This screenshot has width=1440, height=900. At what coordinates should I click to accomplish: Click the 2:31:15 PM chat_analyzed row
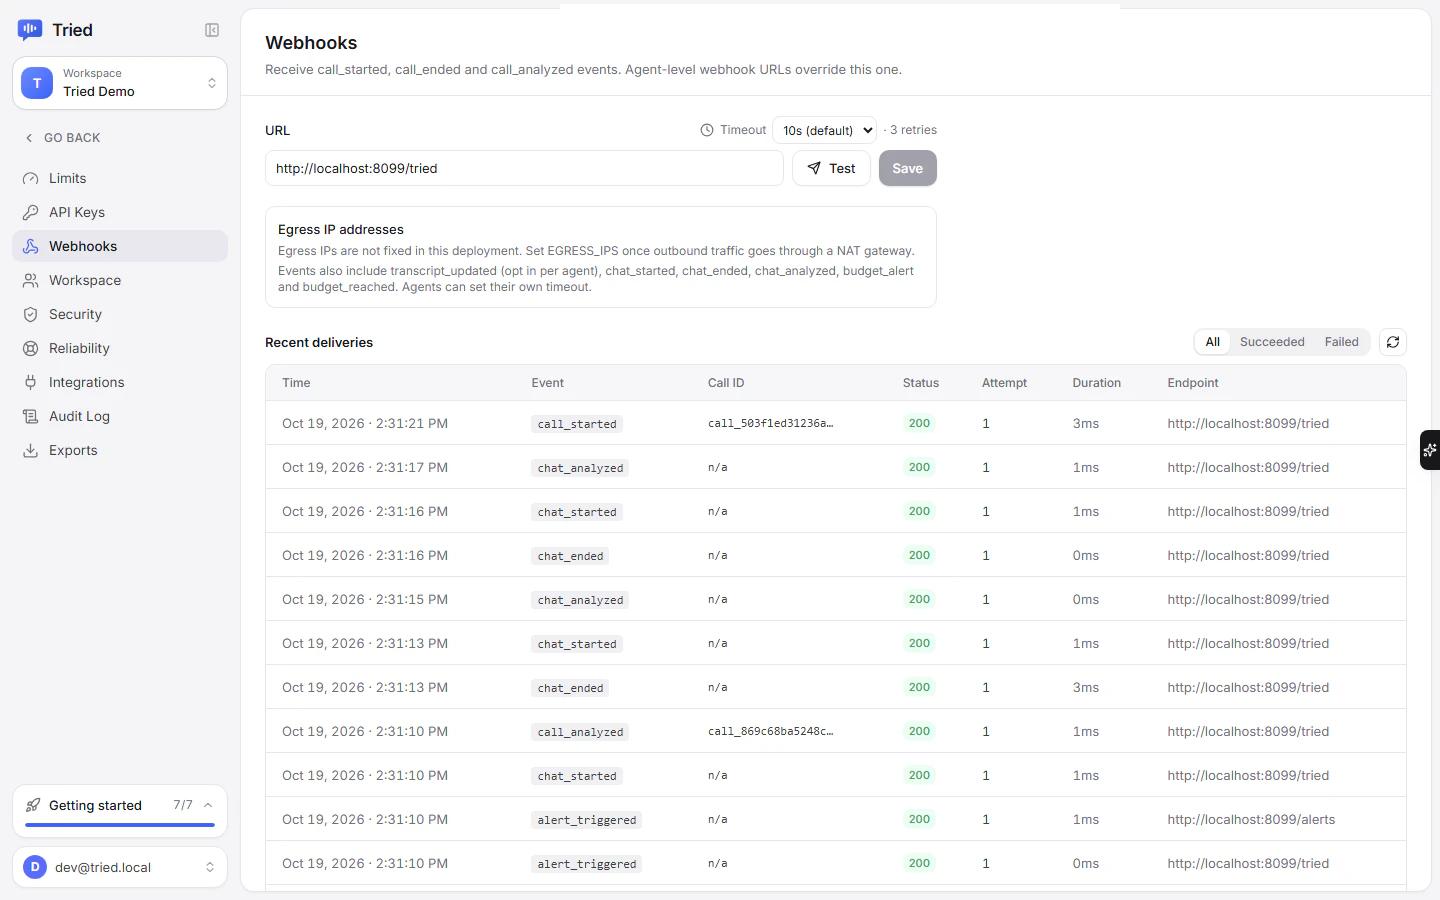[836, 599]
